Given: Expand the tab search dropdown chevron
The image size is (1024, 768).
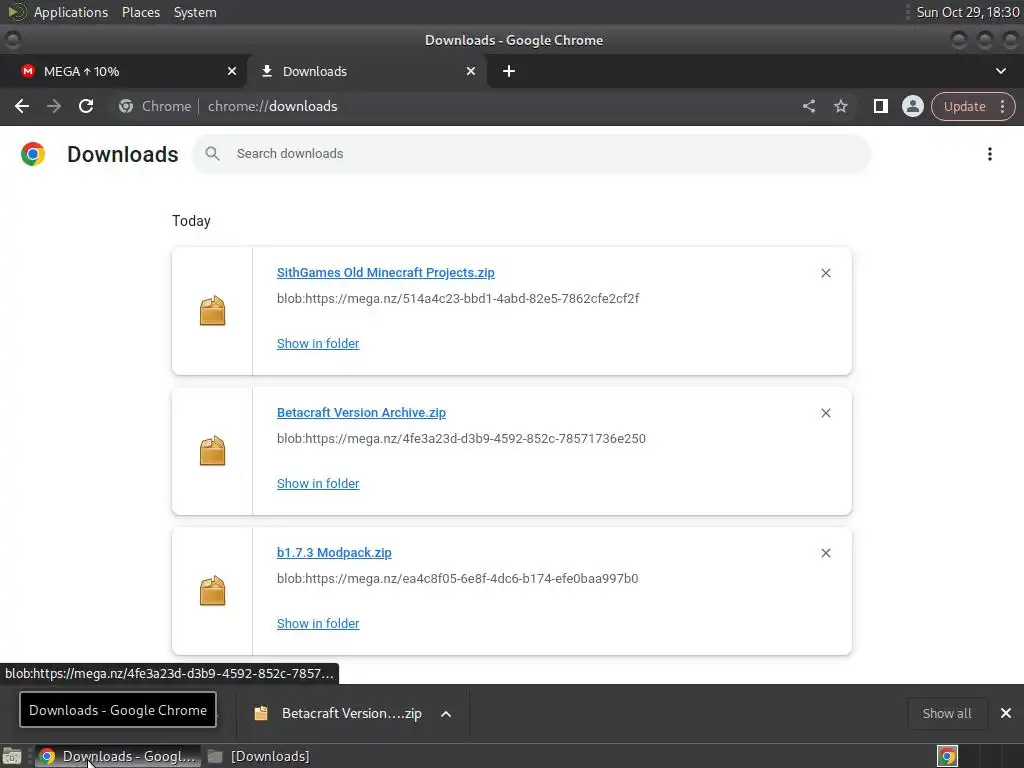Looking at the screenshot, I should 1000,71.
